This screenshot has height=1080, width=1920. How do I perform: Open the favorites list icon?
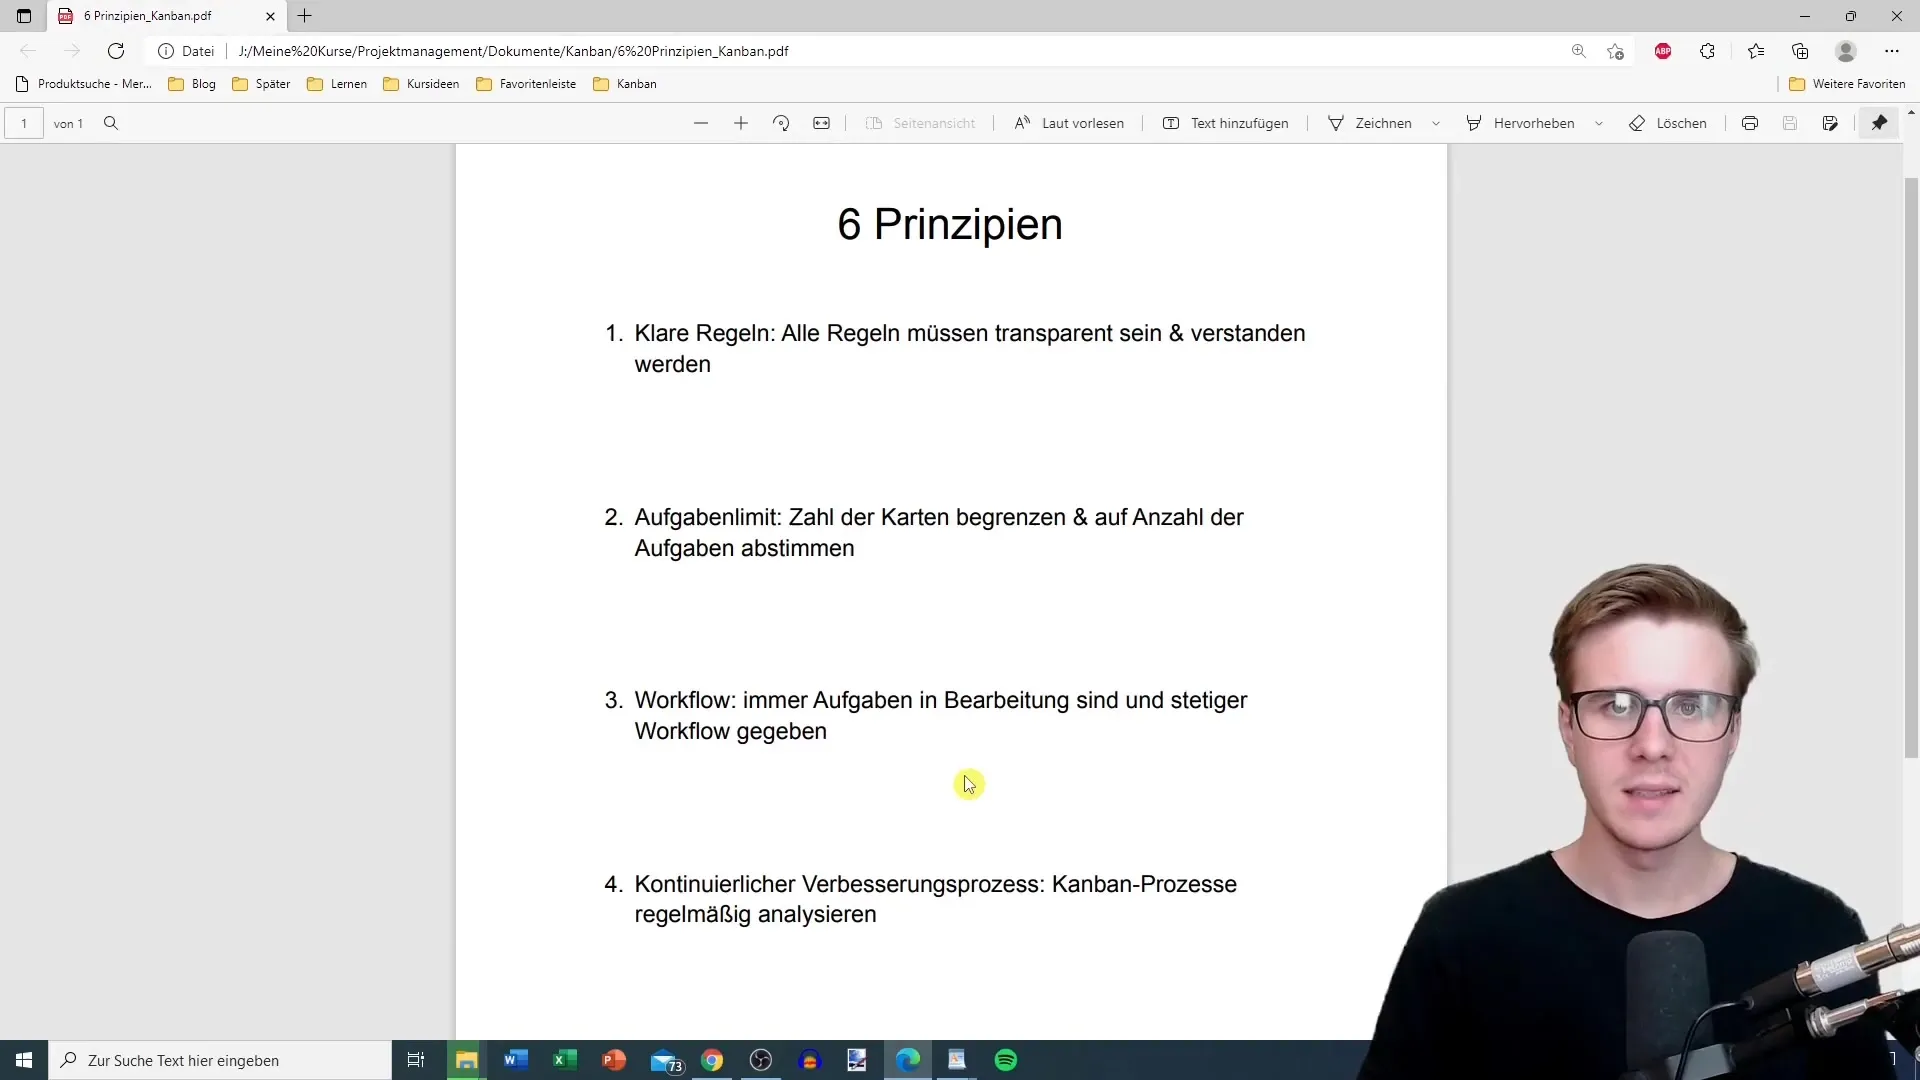[x=1756, y=51]
